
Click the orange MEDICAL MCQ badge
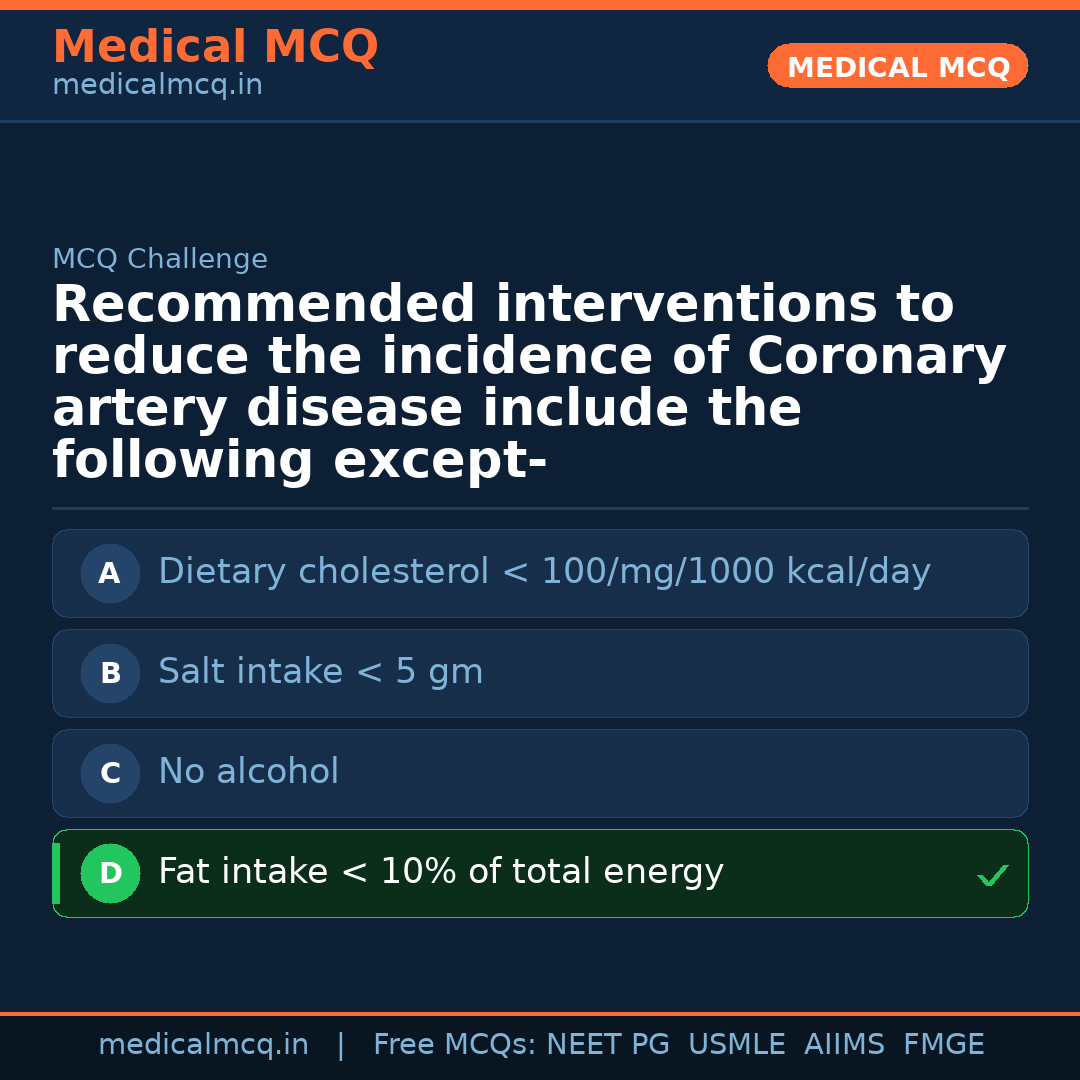pyautogui.click(x=897, y=67)
